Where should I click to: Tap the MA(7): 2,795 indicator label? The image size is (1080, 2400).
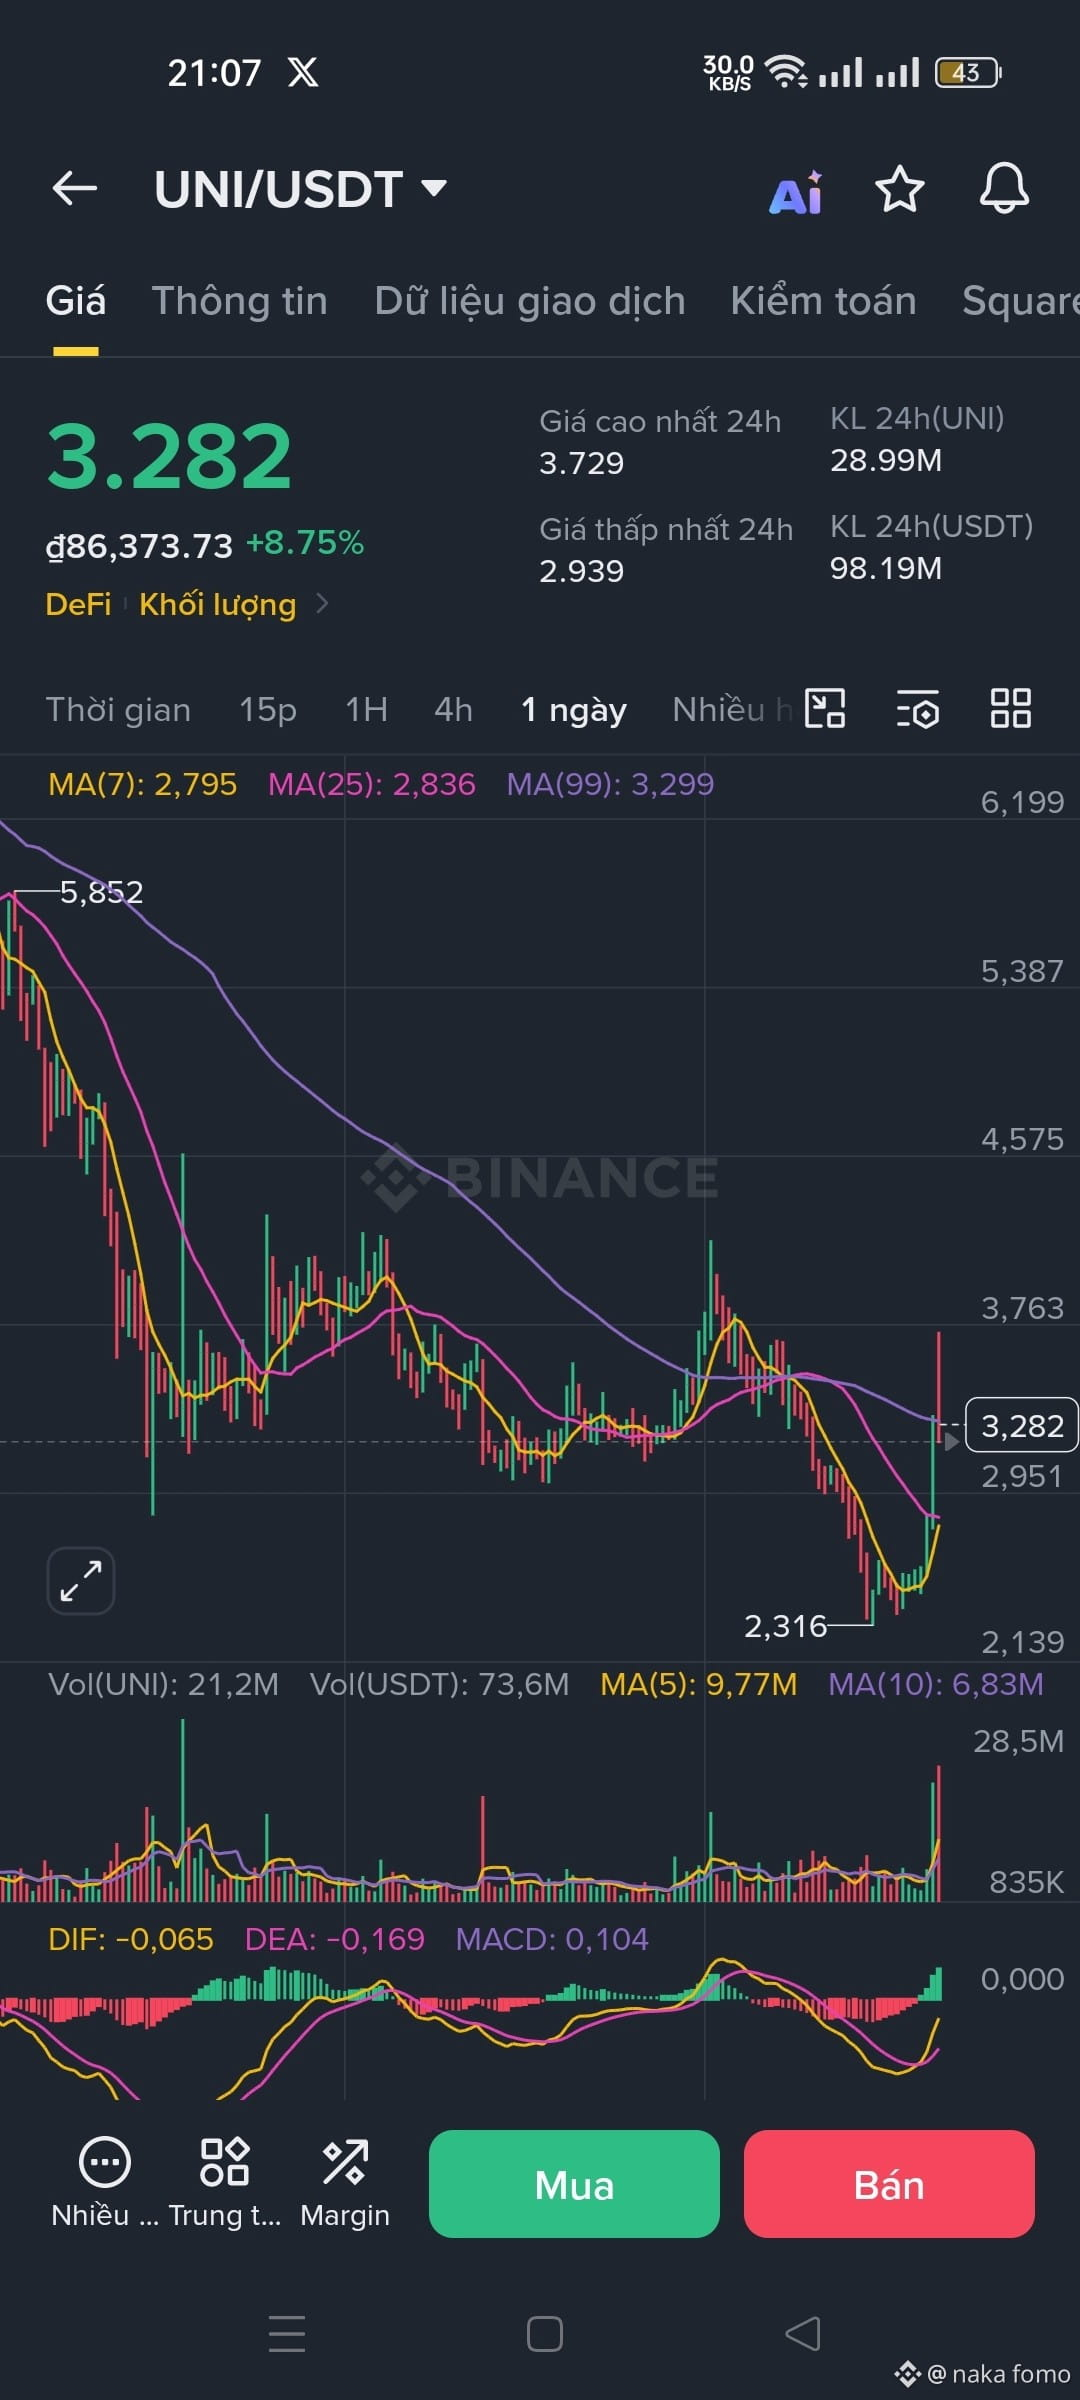click(142, 784)
